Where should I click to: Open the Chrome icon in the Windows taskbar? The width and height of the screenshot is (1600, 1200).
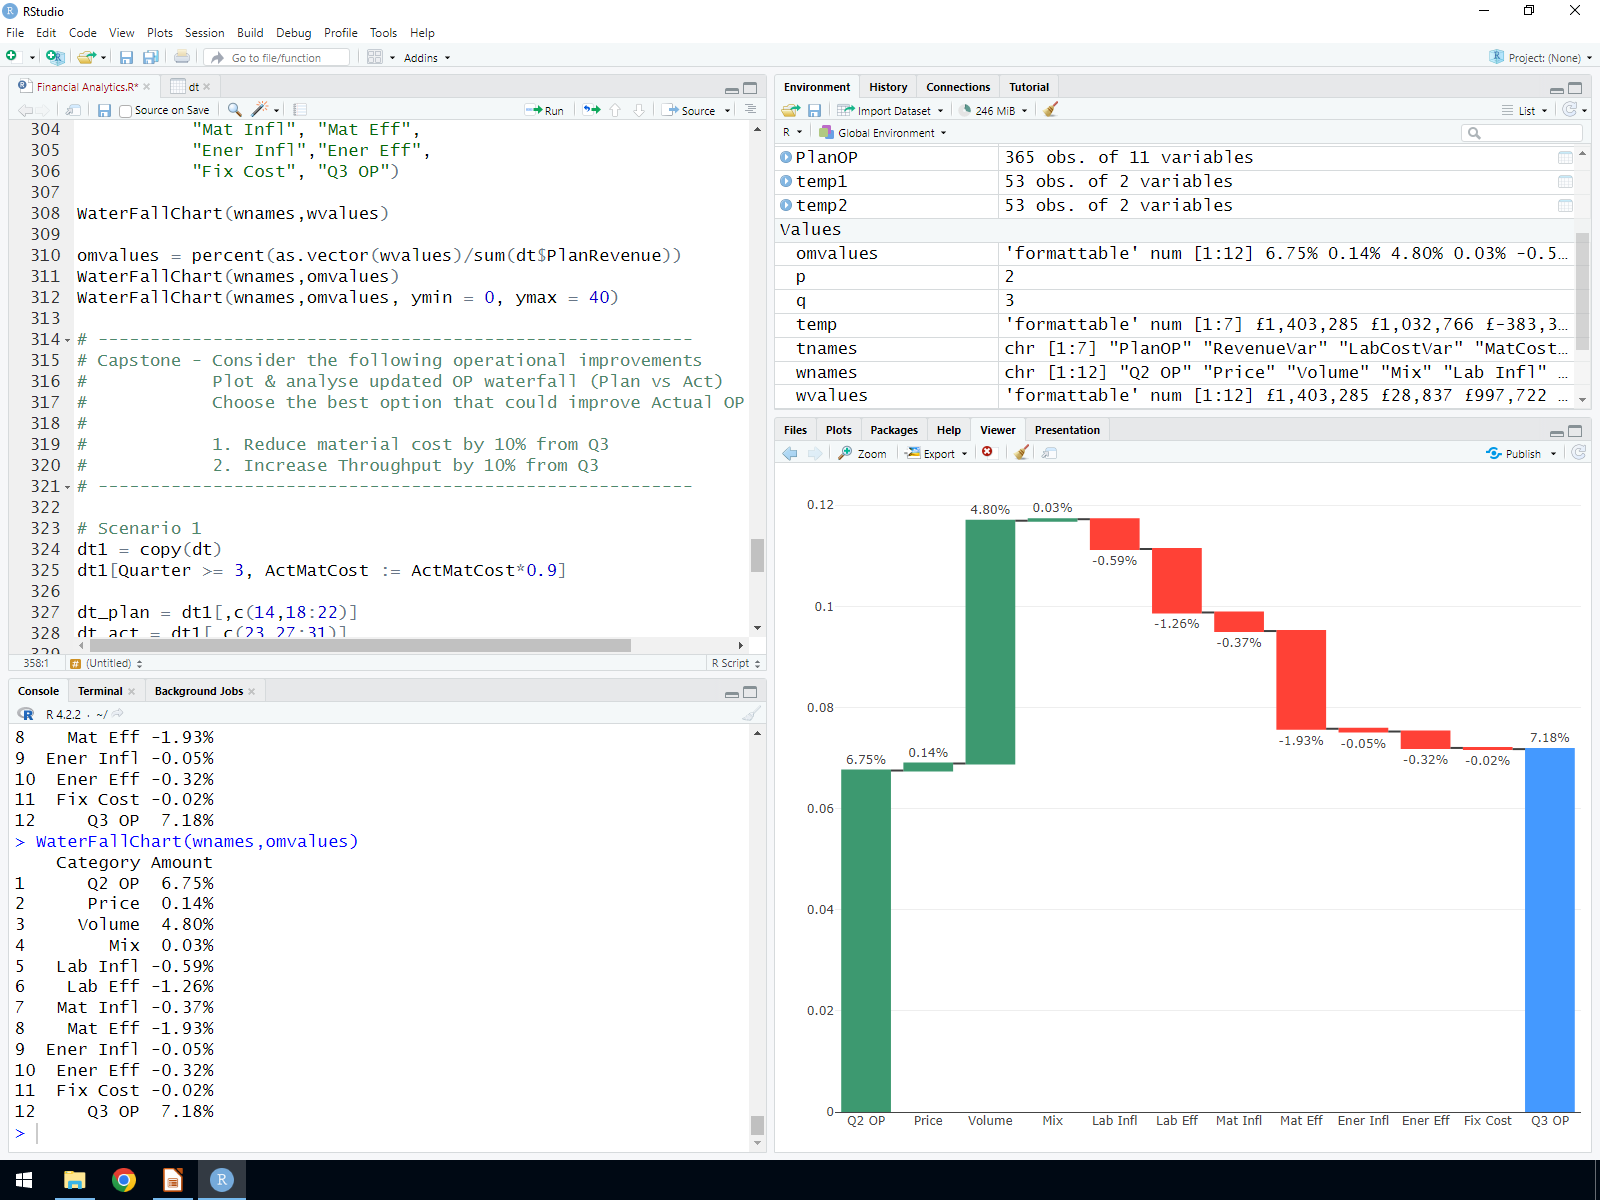tap(124, 1180)
